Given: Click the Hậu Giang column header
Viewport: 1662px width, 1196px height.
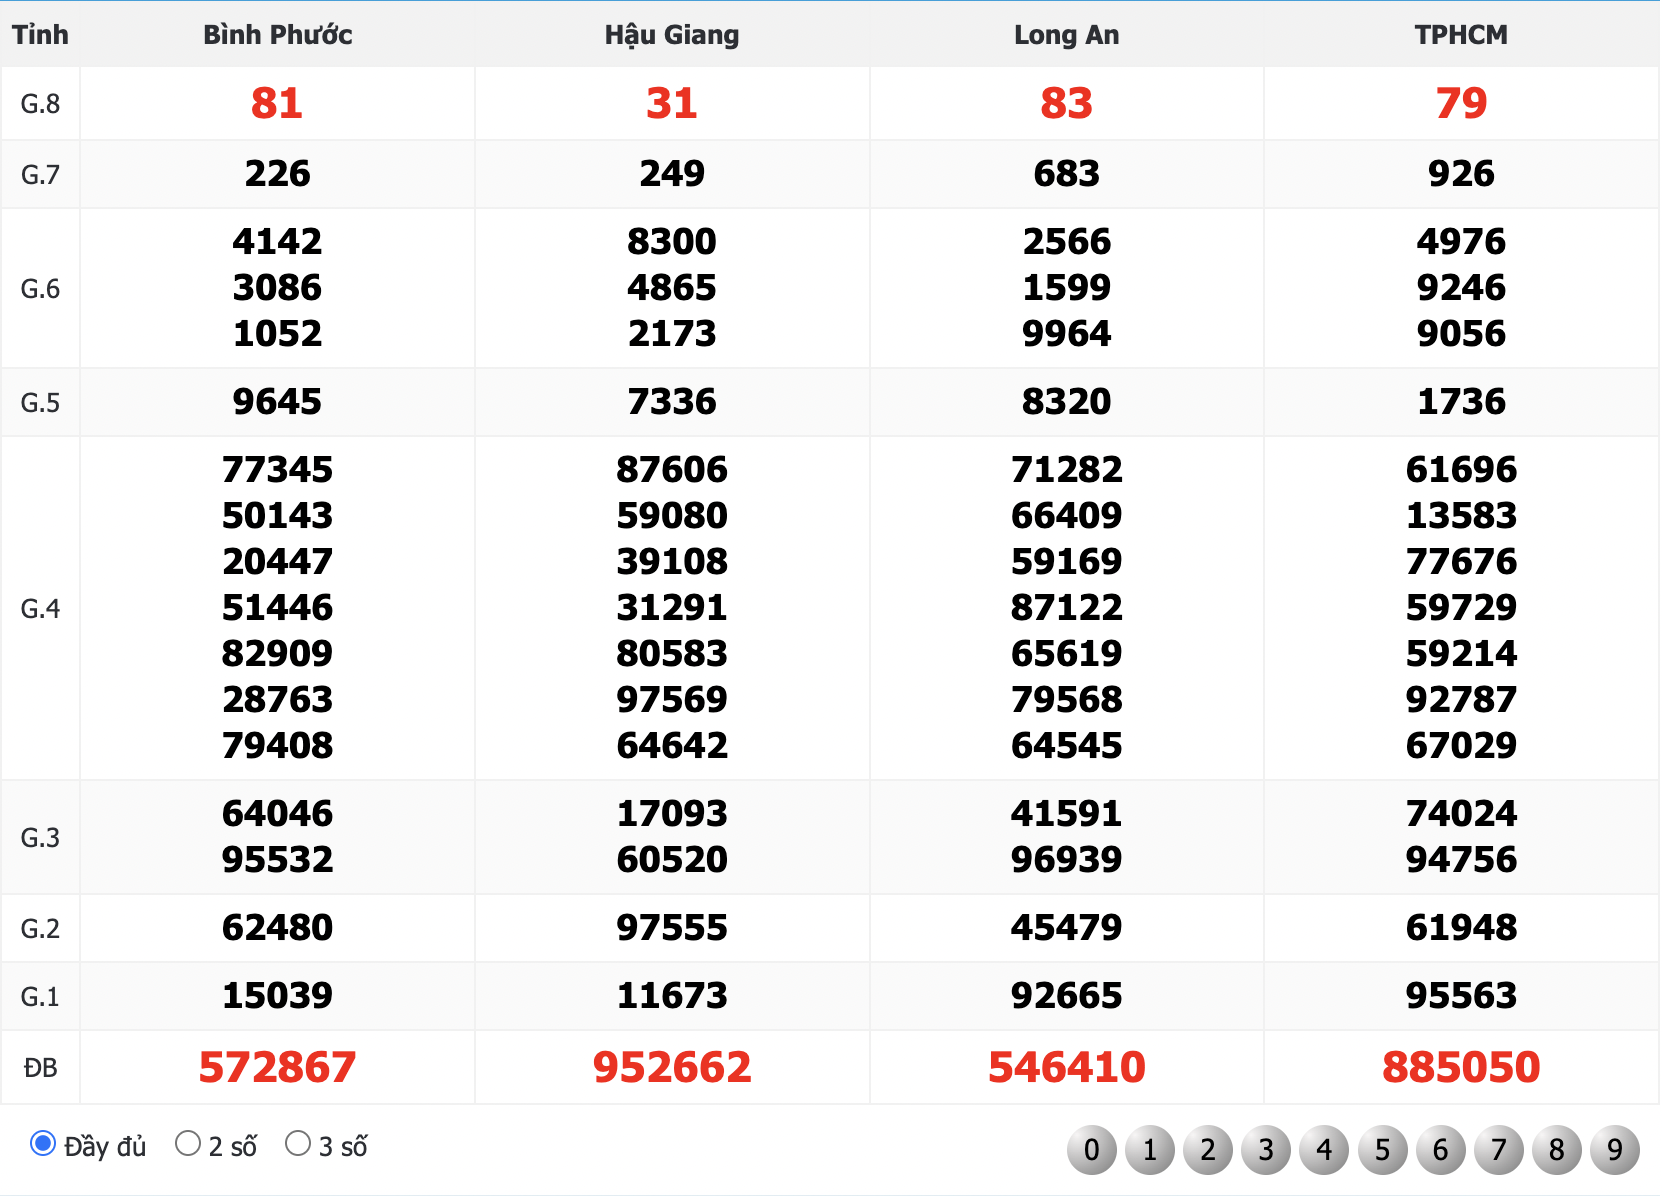Looking at the screenshot, I should tap(672, 35).
